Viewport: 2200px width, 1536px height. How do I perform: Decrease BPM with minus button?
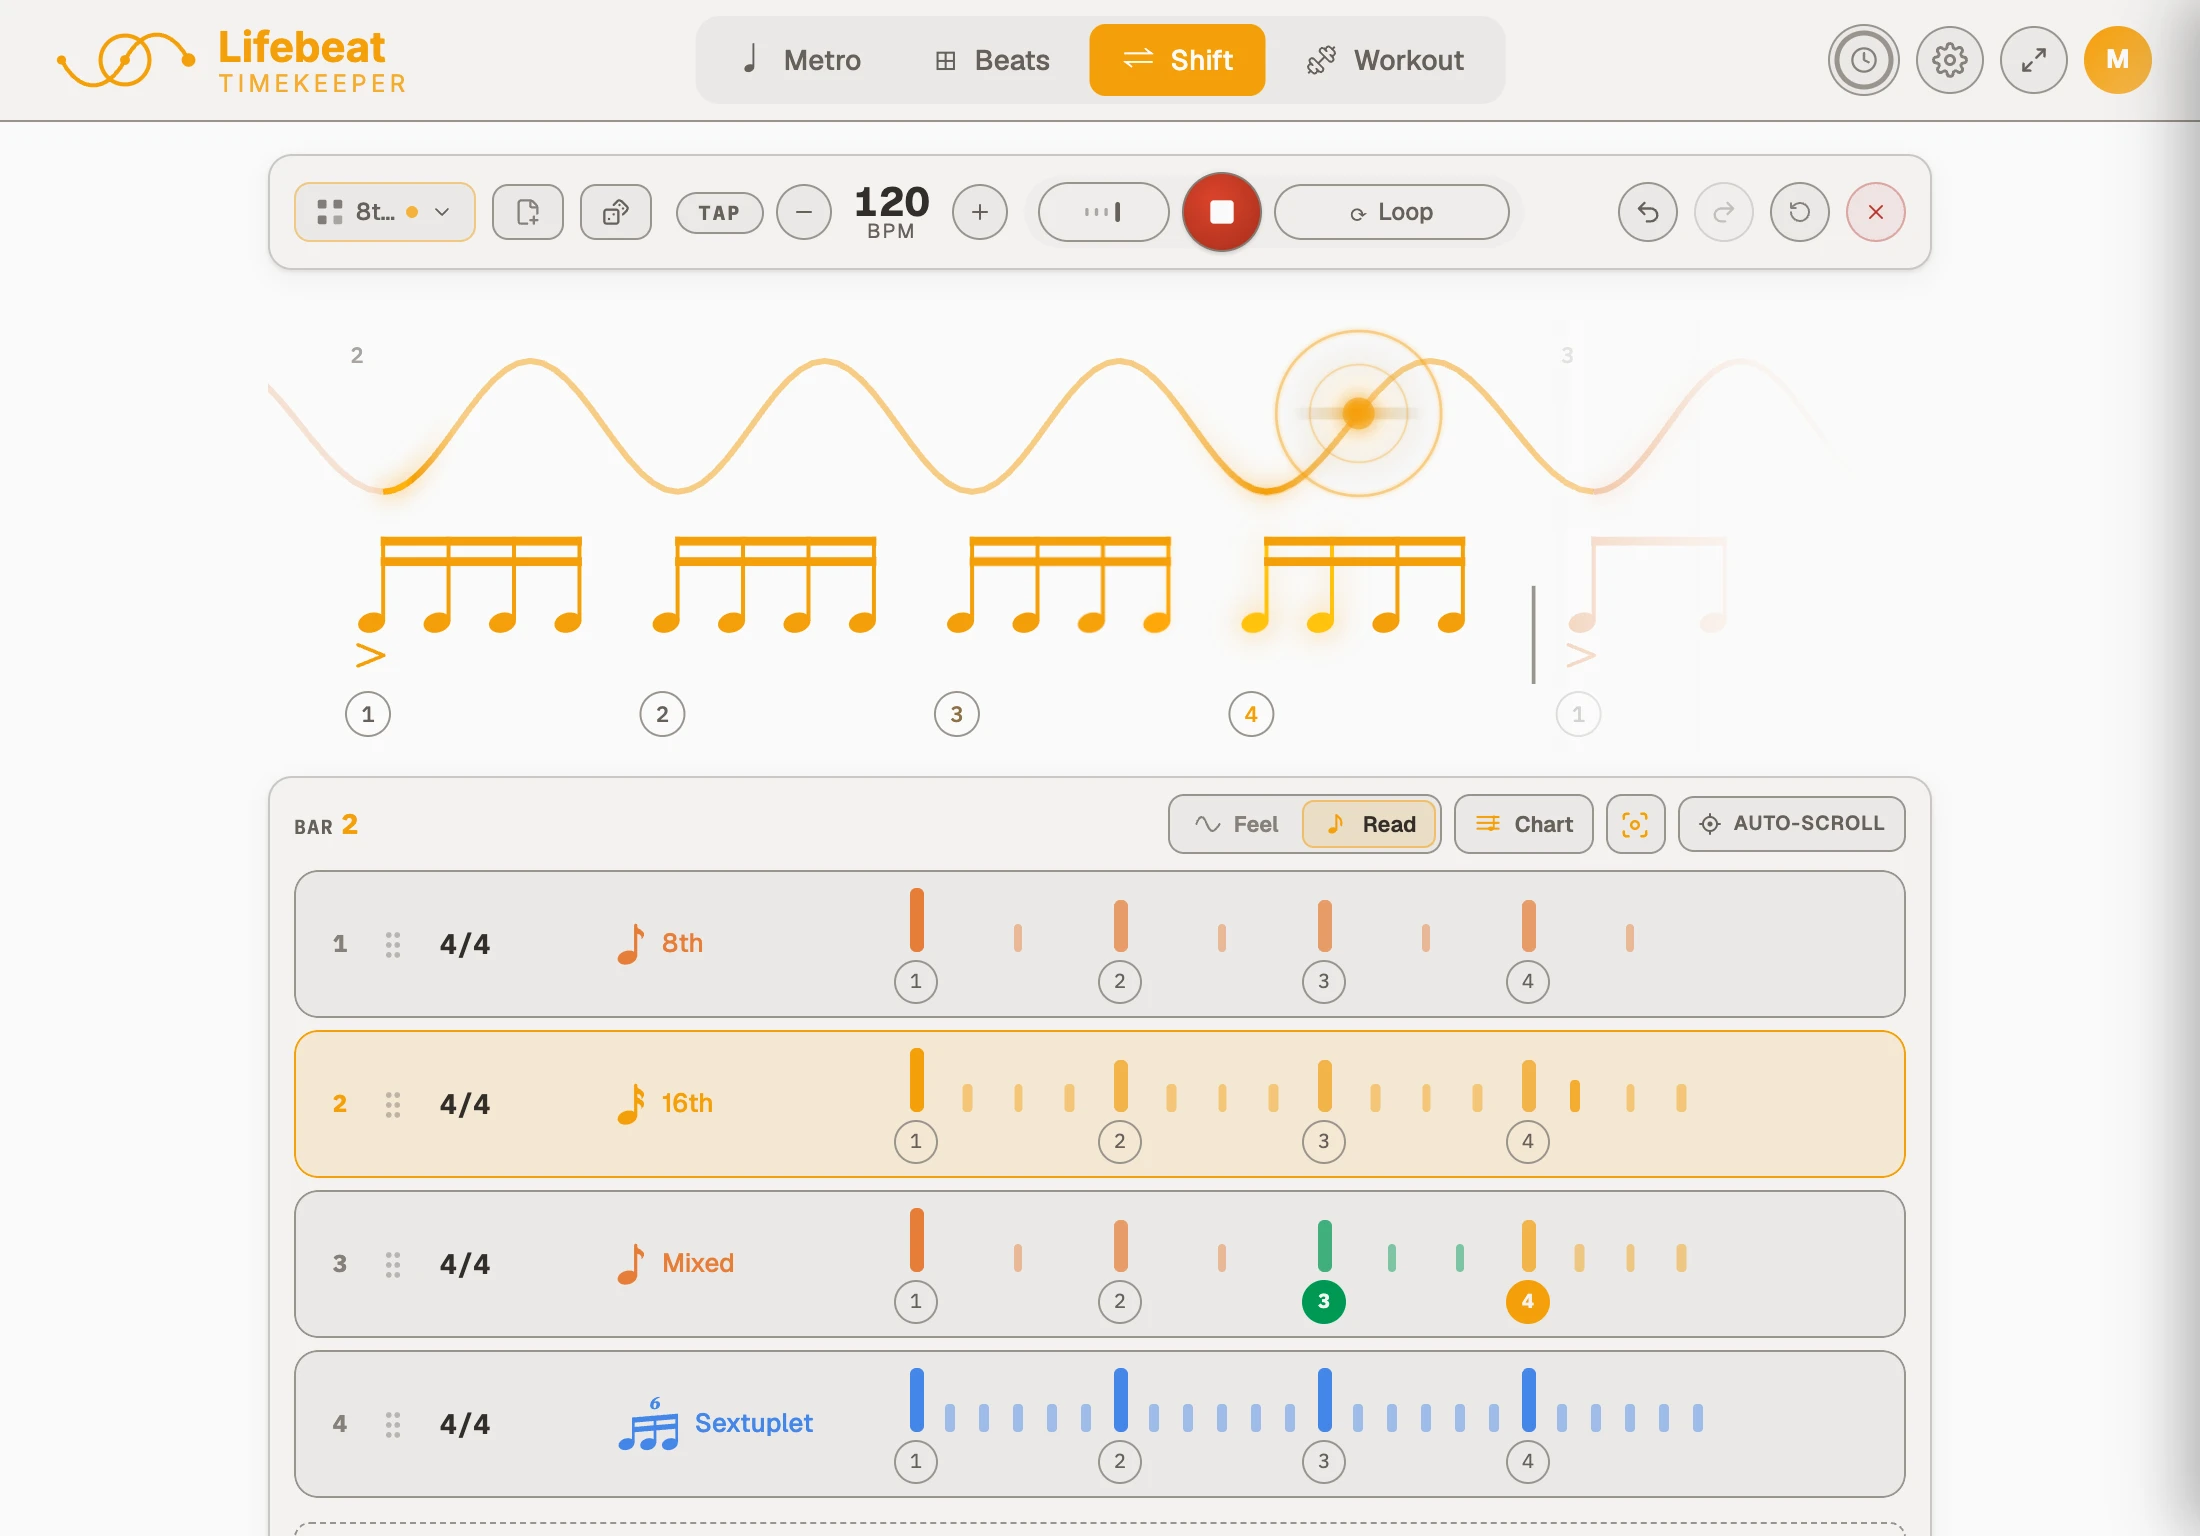coord(803,212)
